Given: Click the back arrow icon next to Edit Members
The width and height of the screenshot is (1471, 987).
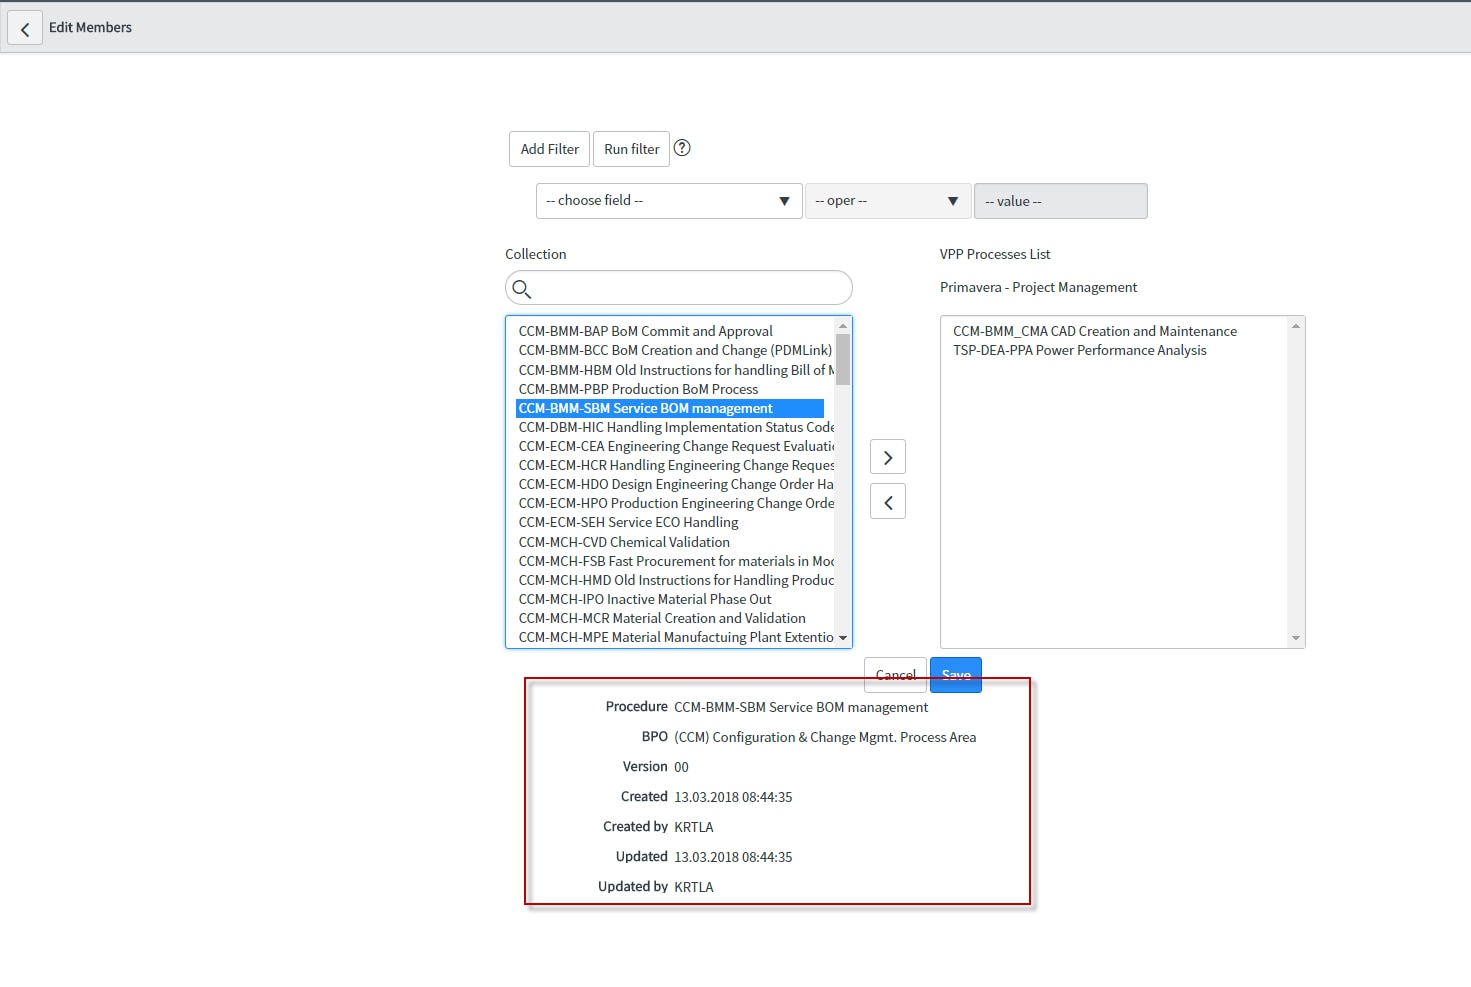Looking at the screenshot, I should pos(24,27).
